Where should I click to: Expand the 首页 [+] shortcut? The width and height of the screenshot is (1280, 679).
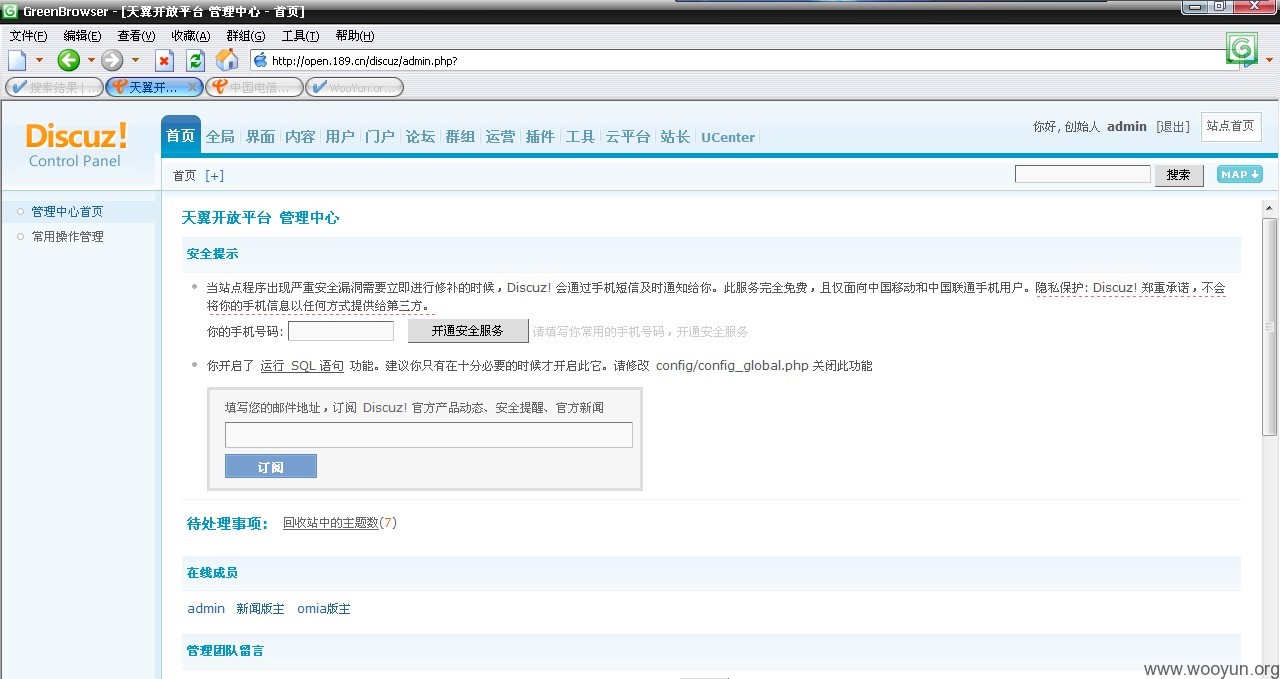[x=214, y=175]
